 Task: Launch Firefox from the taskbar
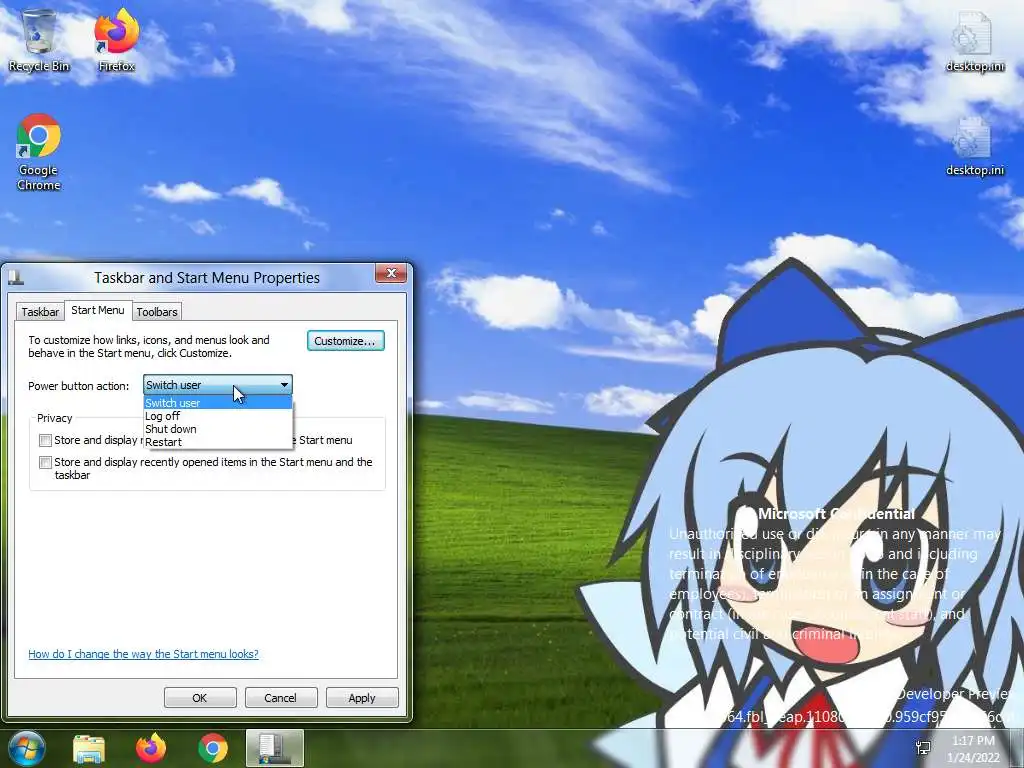(151, 748)
